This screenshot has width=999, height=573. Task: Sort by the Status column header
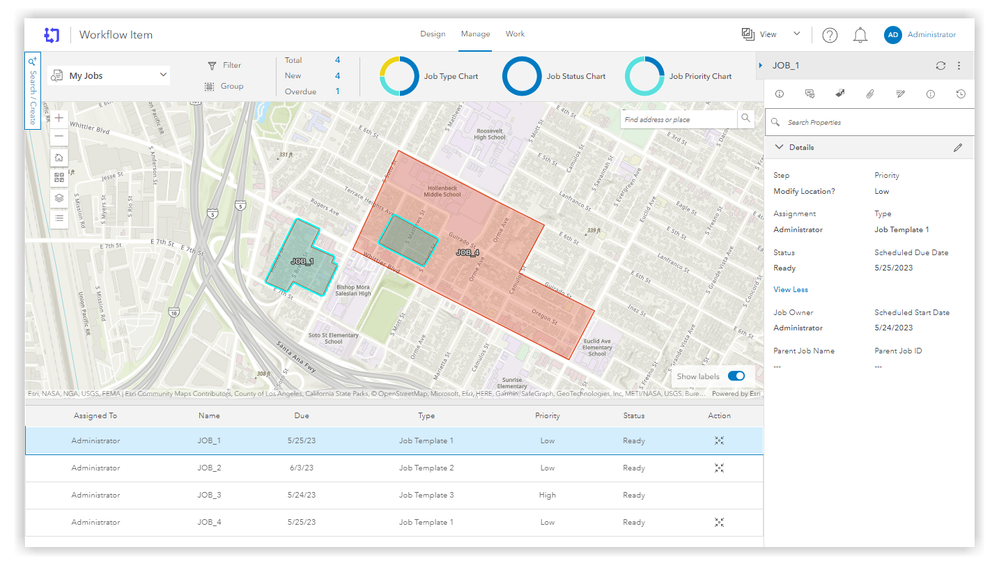[634, 416]
